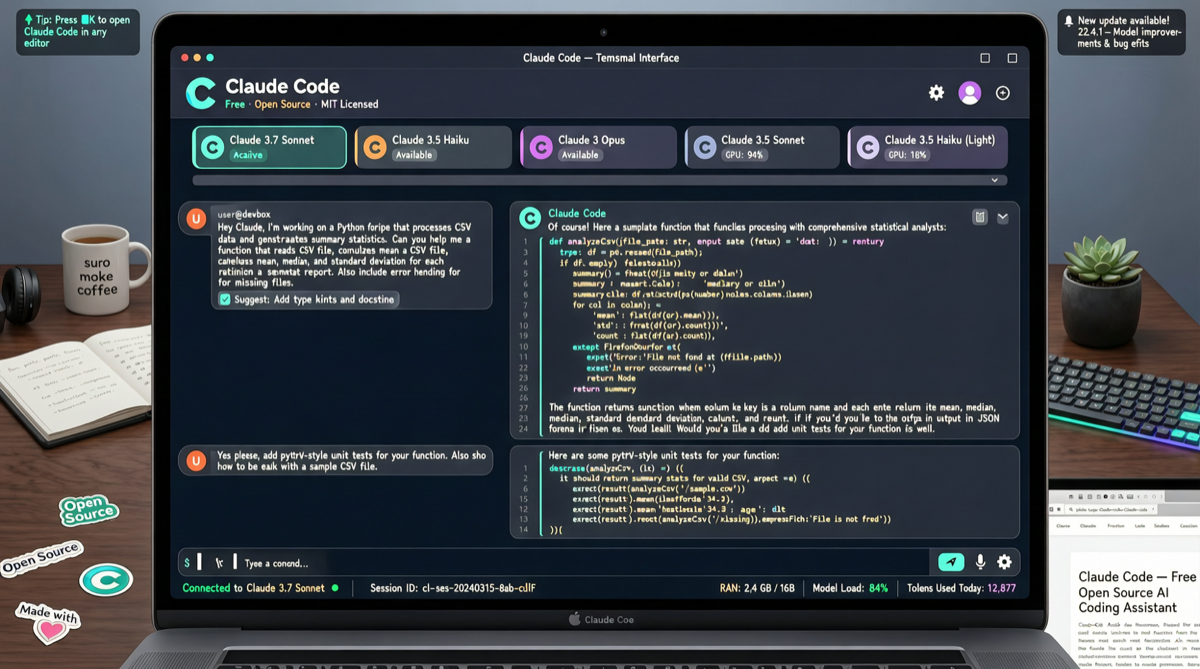Open the gear icon beside the microphone
Viewport: 1200px width, 669px height.
(1004, 562)
